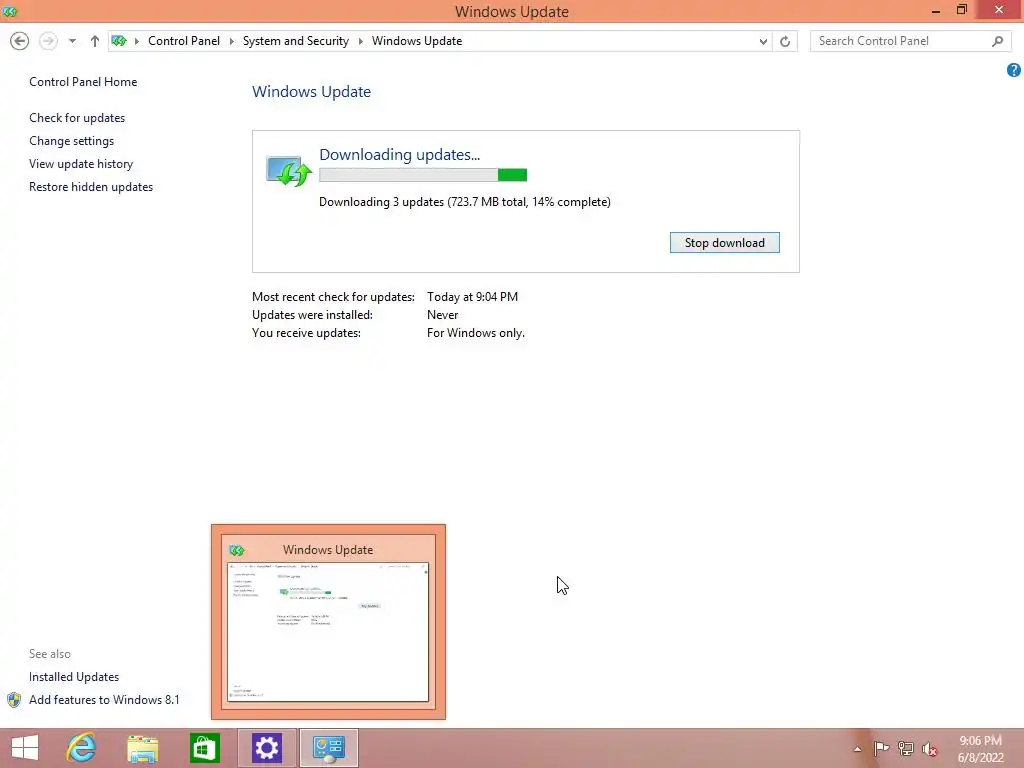The image size is (1024, 768).
Task: Open Change settings
Action: tap(71, 140)
